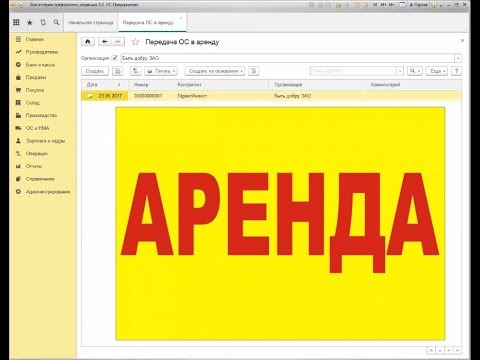Open the find magnifier dropdown button

click(x=415, y=71)
